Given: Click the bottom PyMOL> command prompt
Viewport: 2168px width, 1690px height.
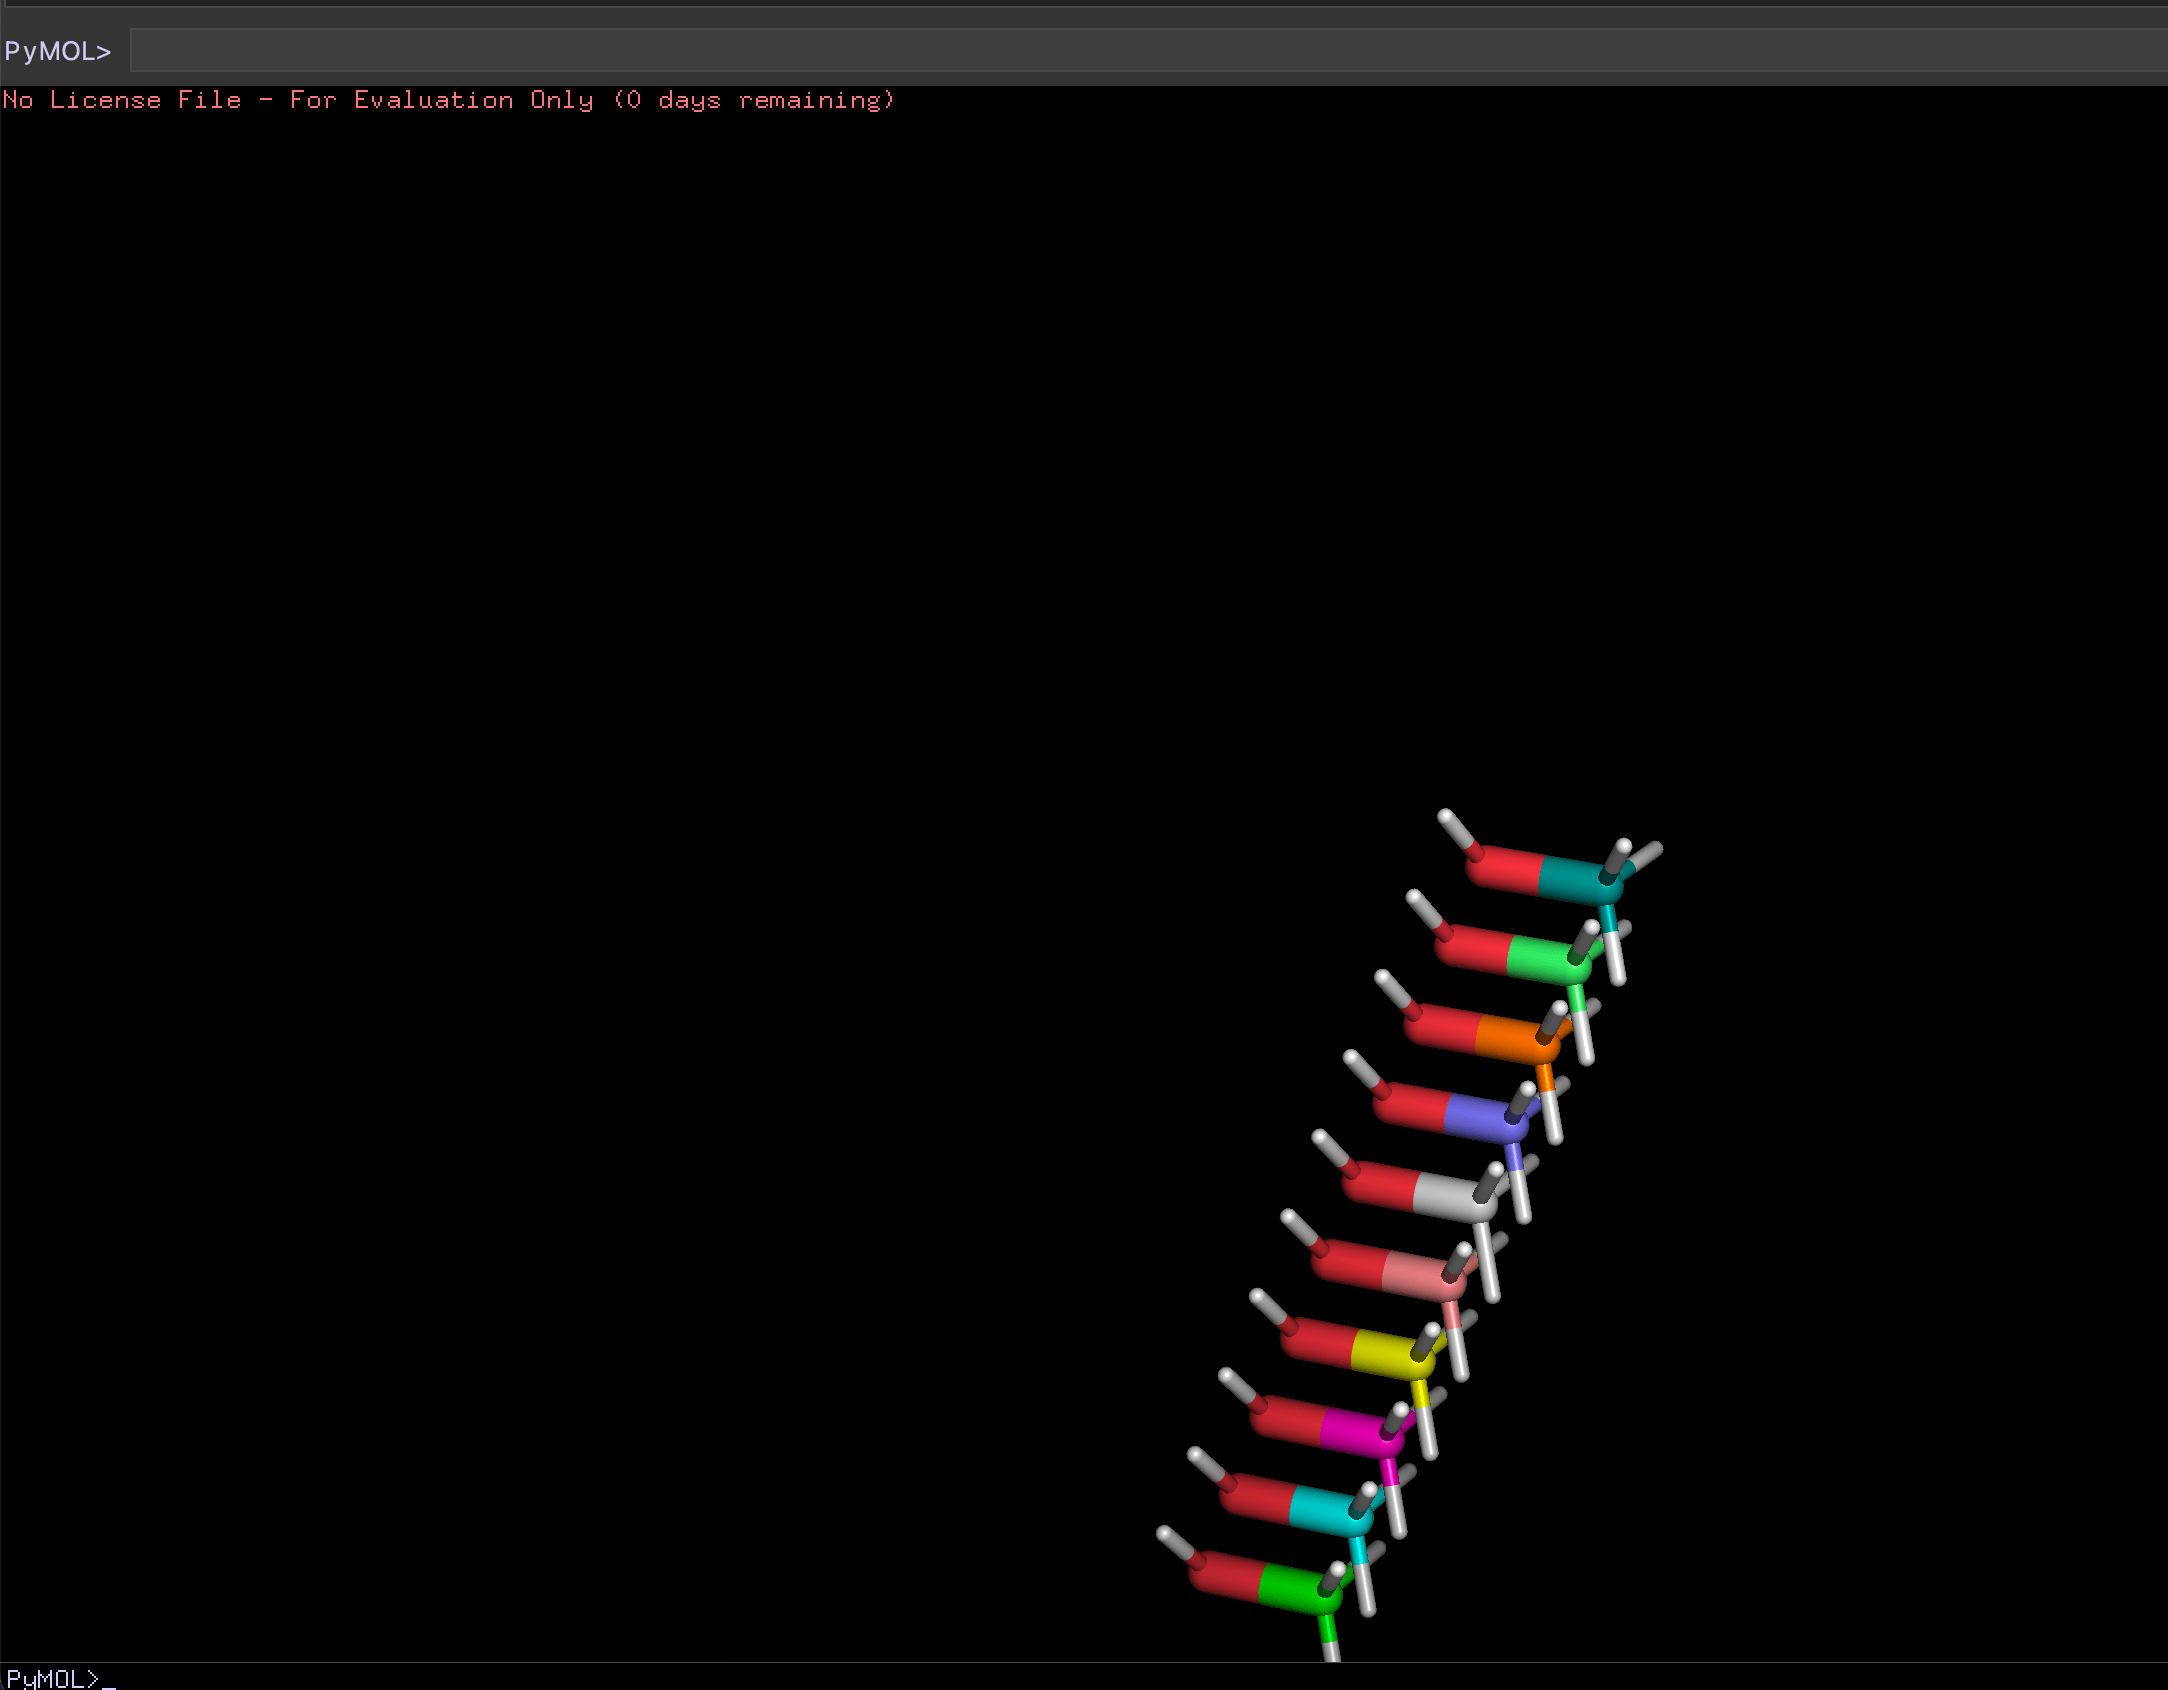Looking at the screenshot, I should point(55,1678).
